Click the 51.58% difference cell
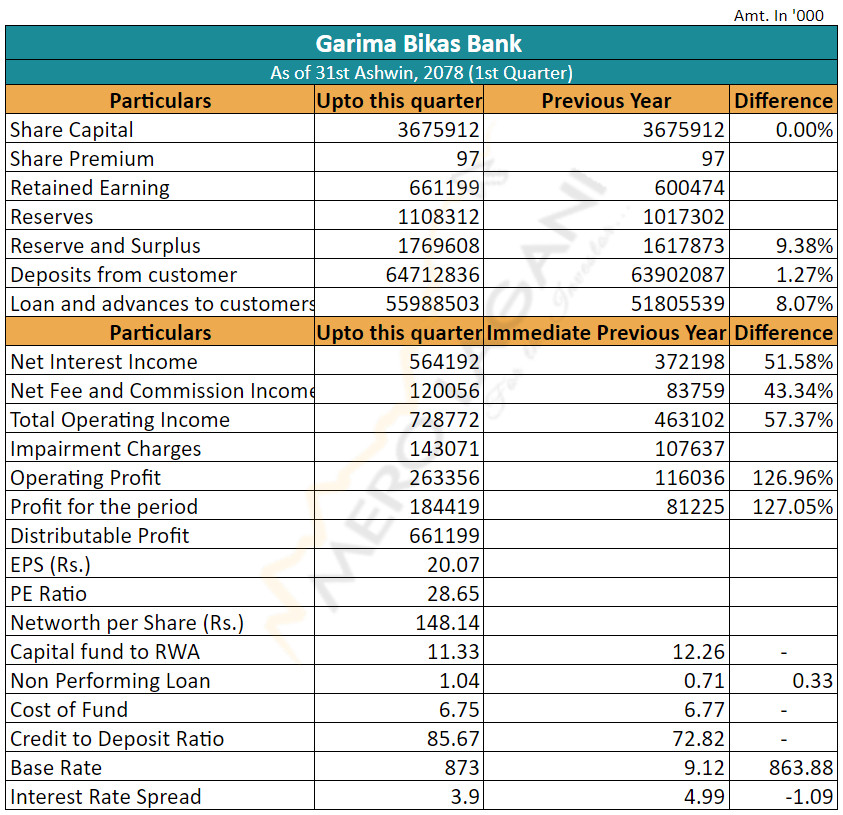 pyautogui.click(x=798, y=362)
